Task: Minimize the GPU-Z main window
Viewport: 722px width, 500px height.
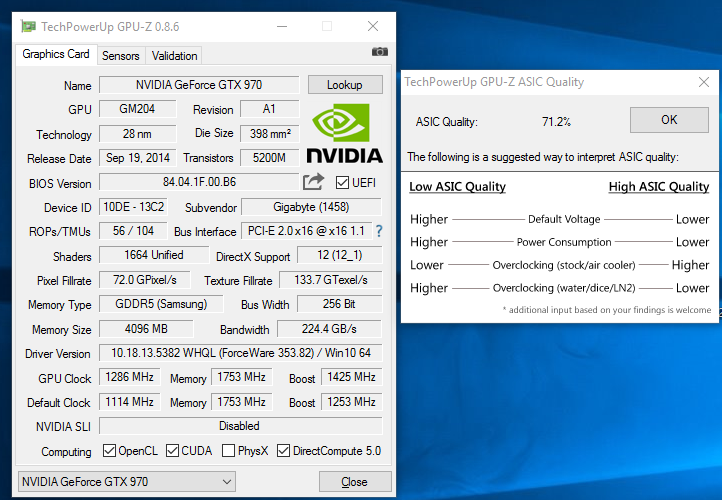Action: coord(282,27)
